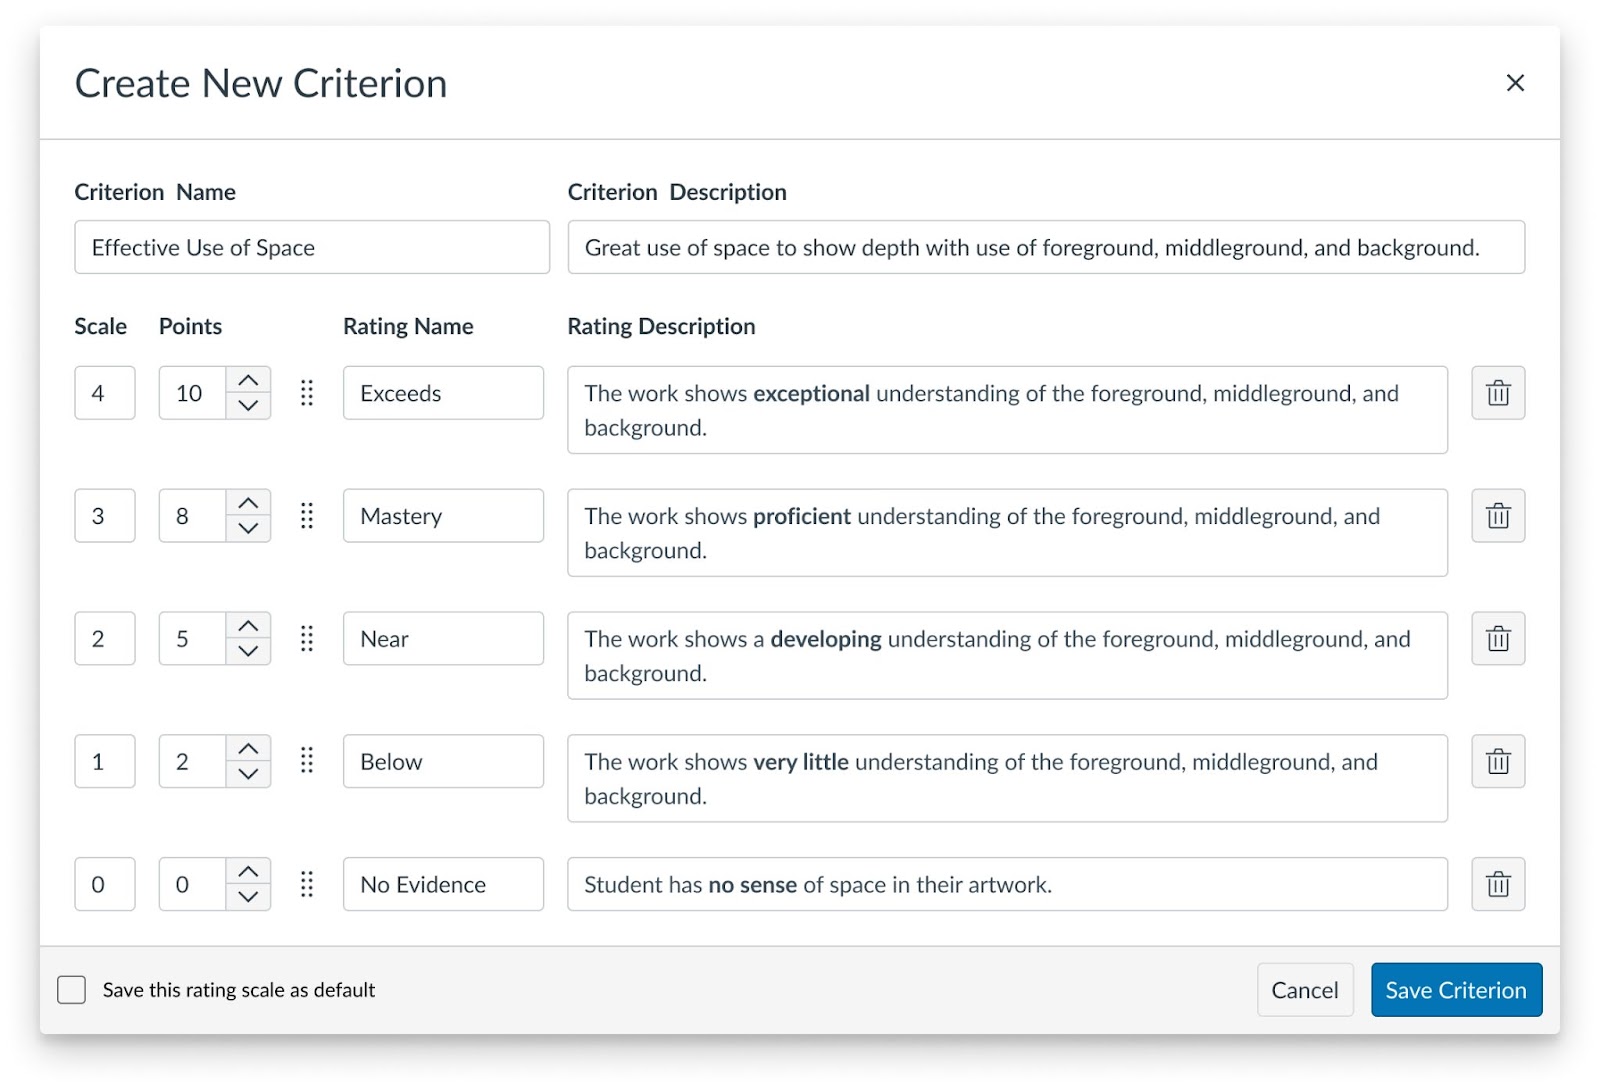Decrease the points for the Mastery rating
This screenshot has width=1600, height=1088.
(248, 529)
